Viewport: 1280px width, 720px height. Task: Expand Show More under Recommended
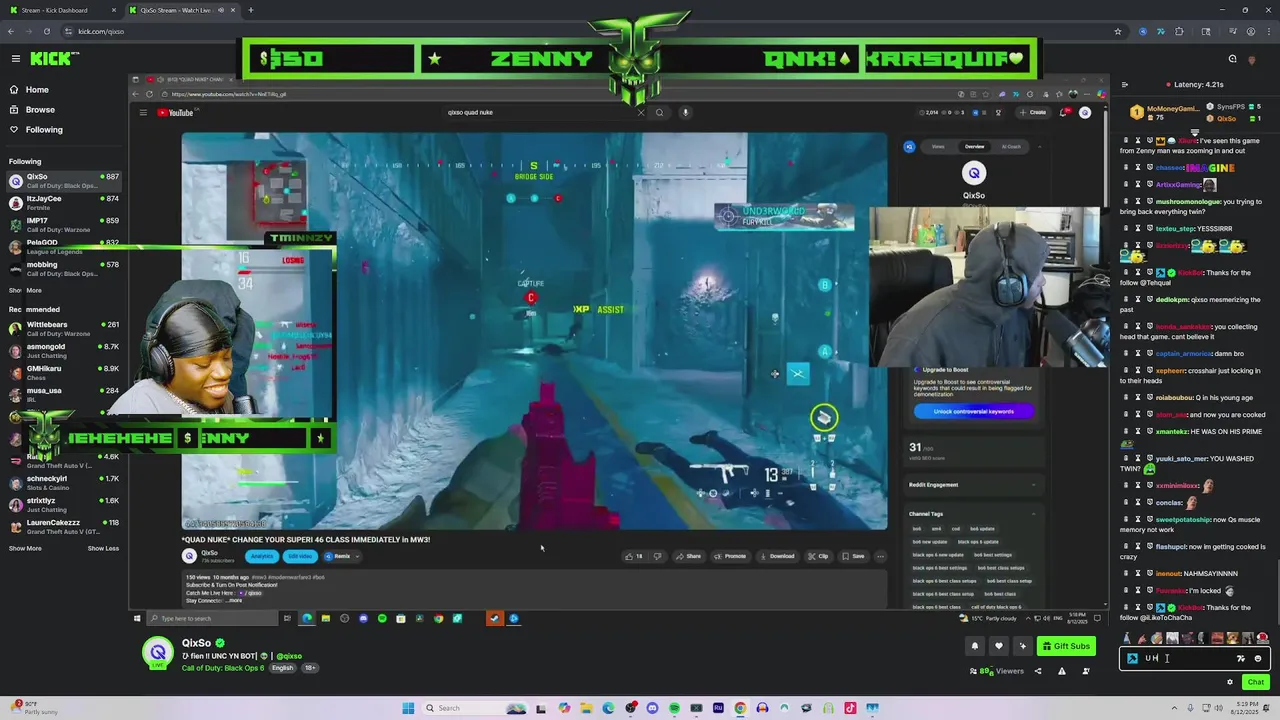click(25, 549)
